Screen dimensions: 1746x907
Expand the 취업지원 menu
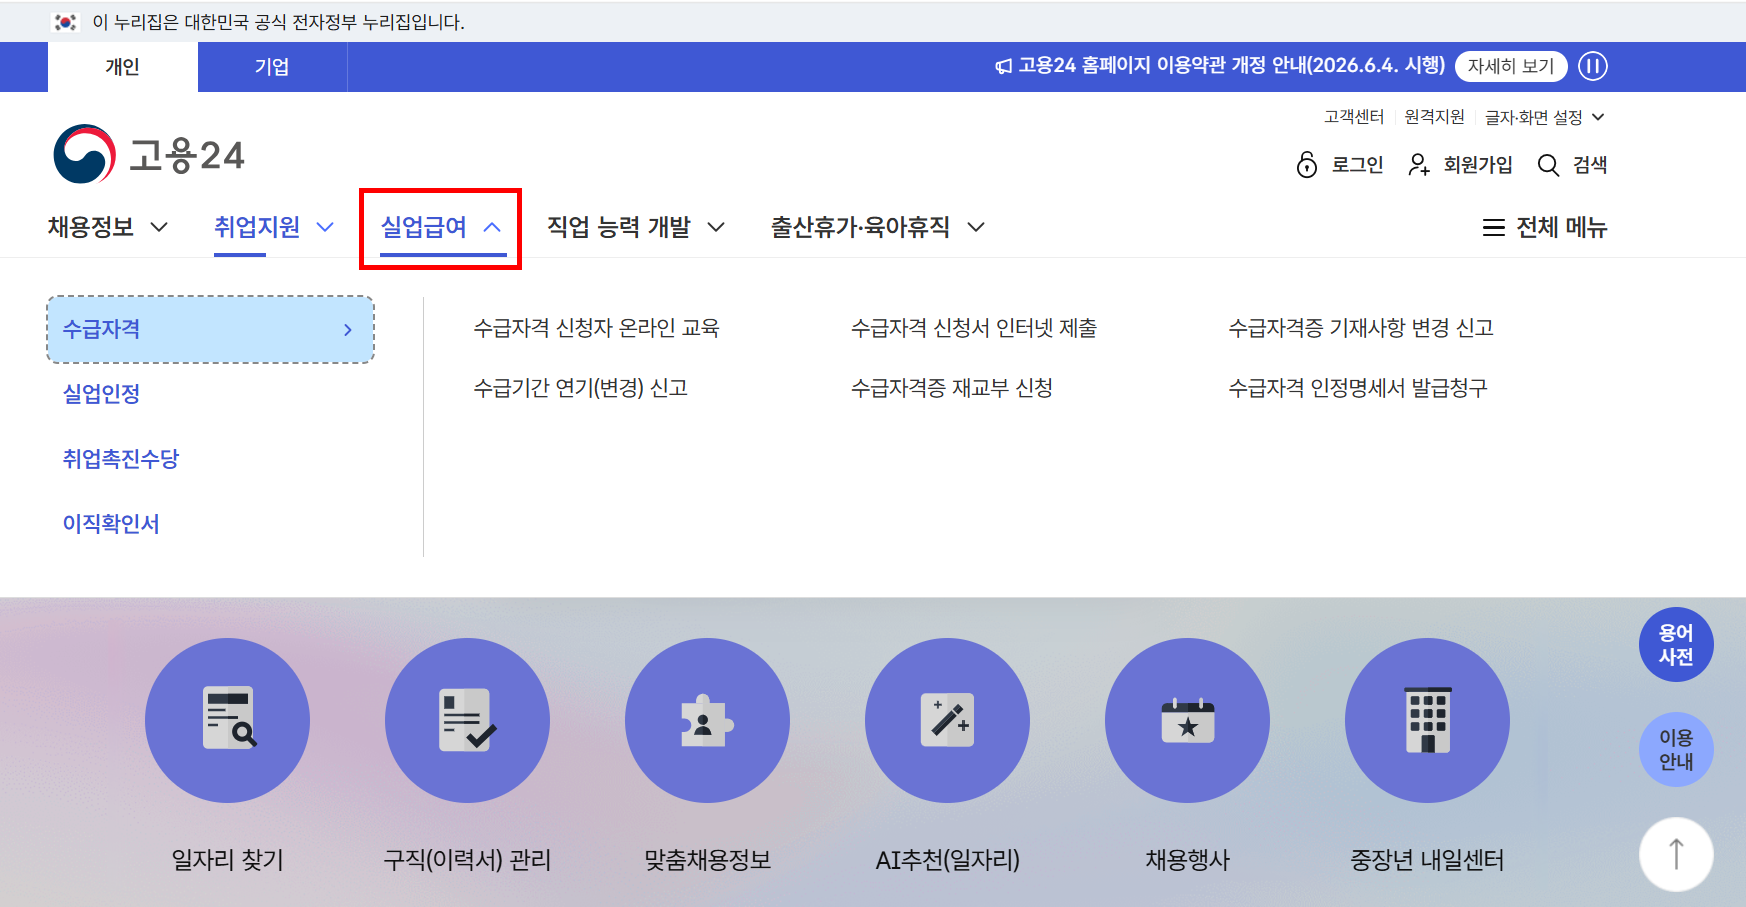[x=274, y=227]
